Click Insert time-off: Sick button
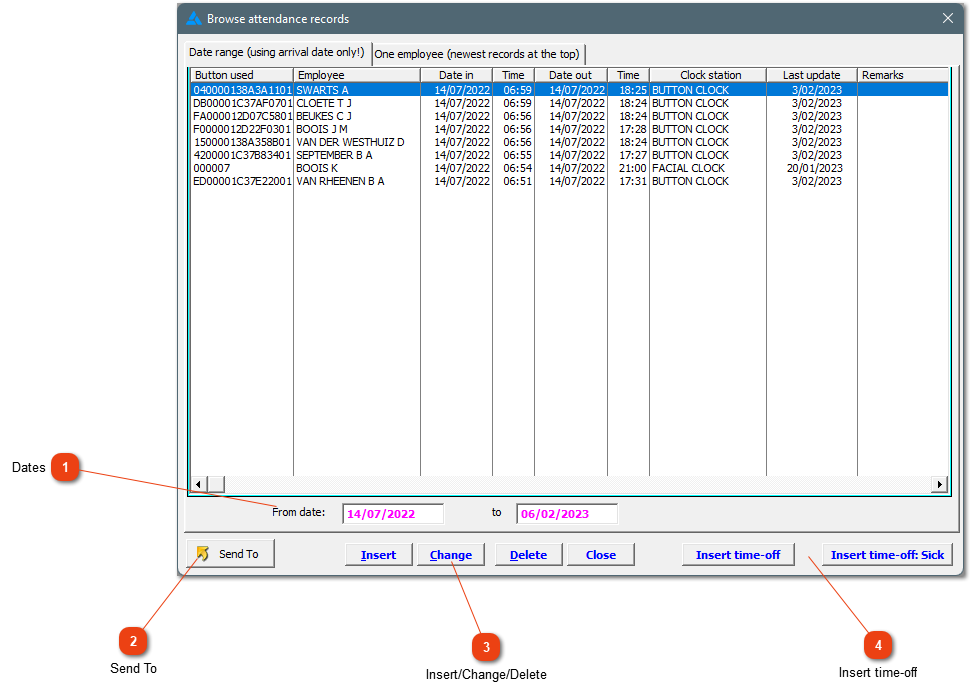The height and width of the screenshot is (698, 972). 887,555
